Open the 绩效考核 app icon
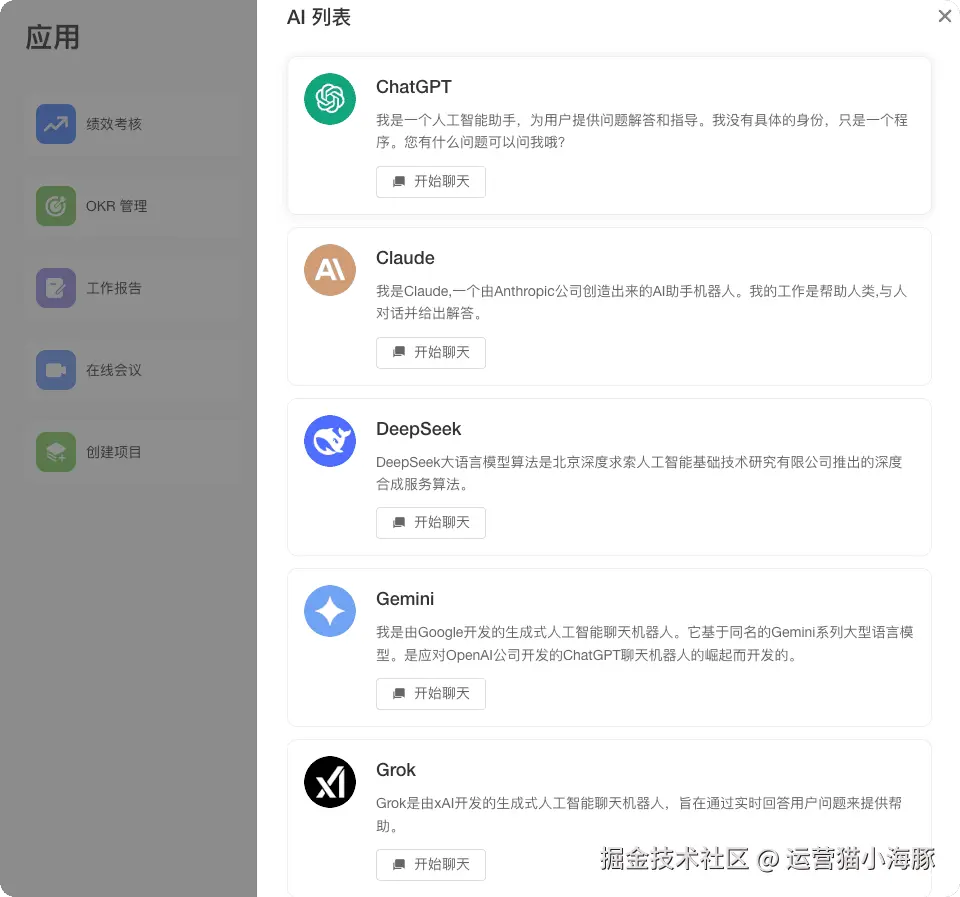Viewport: 960px width, 897px height. point(56,124)
